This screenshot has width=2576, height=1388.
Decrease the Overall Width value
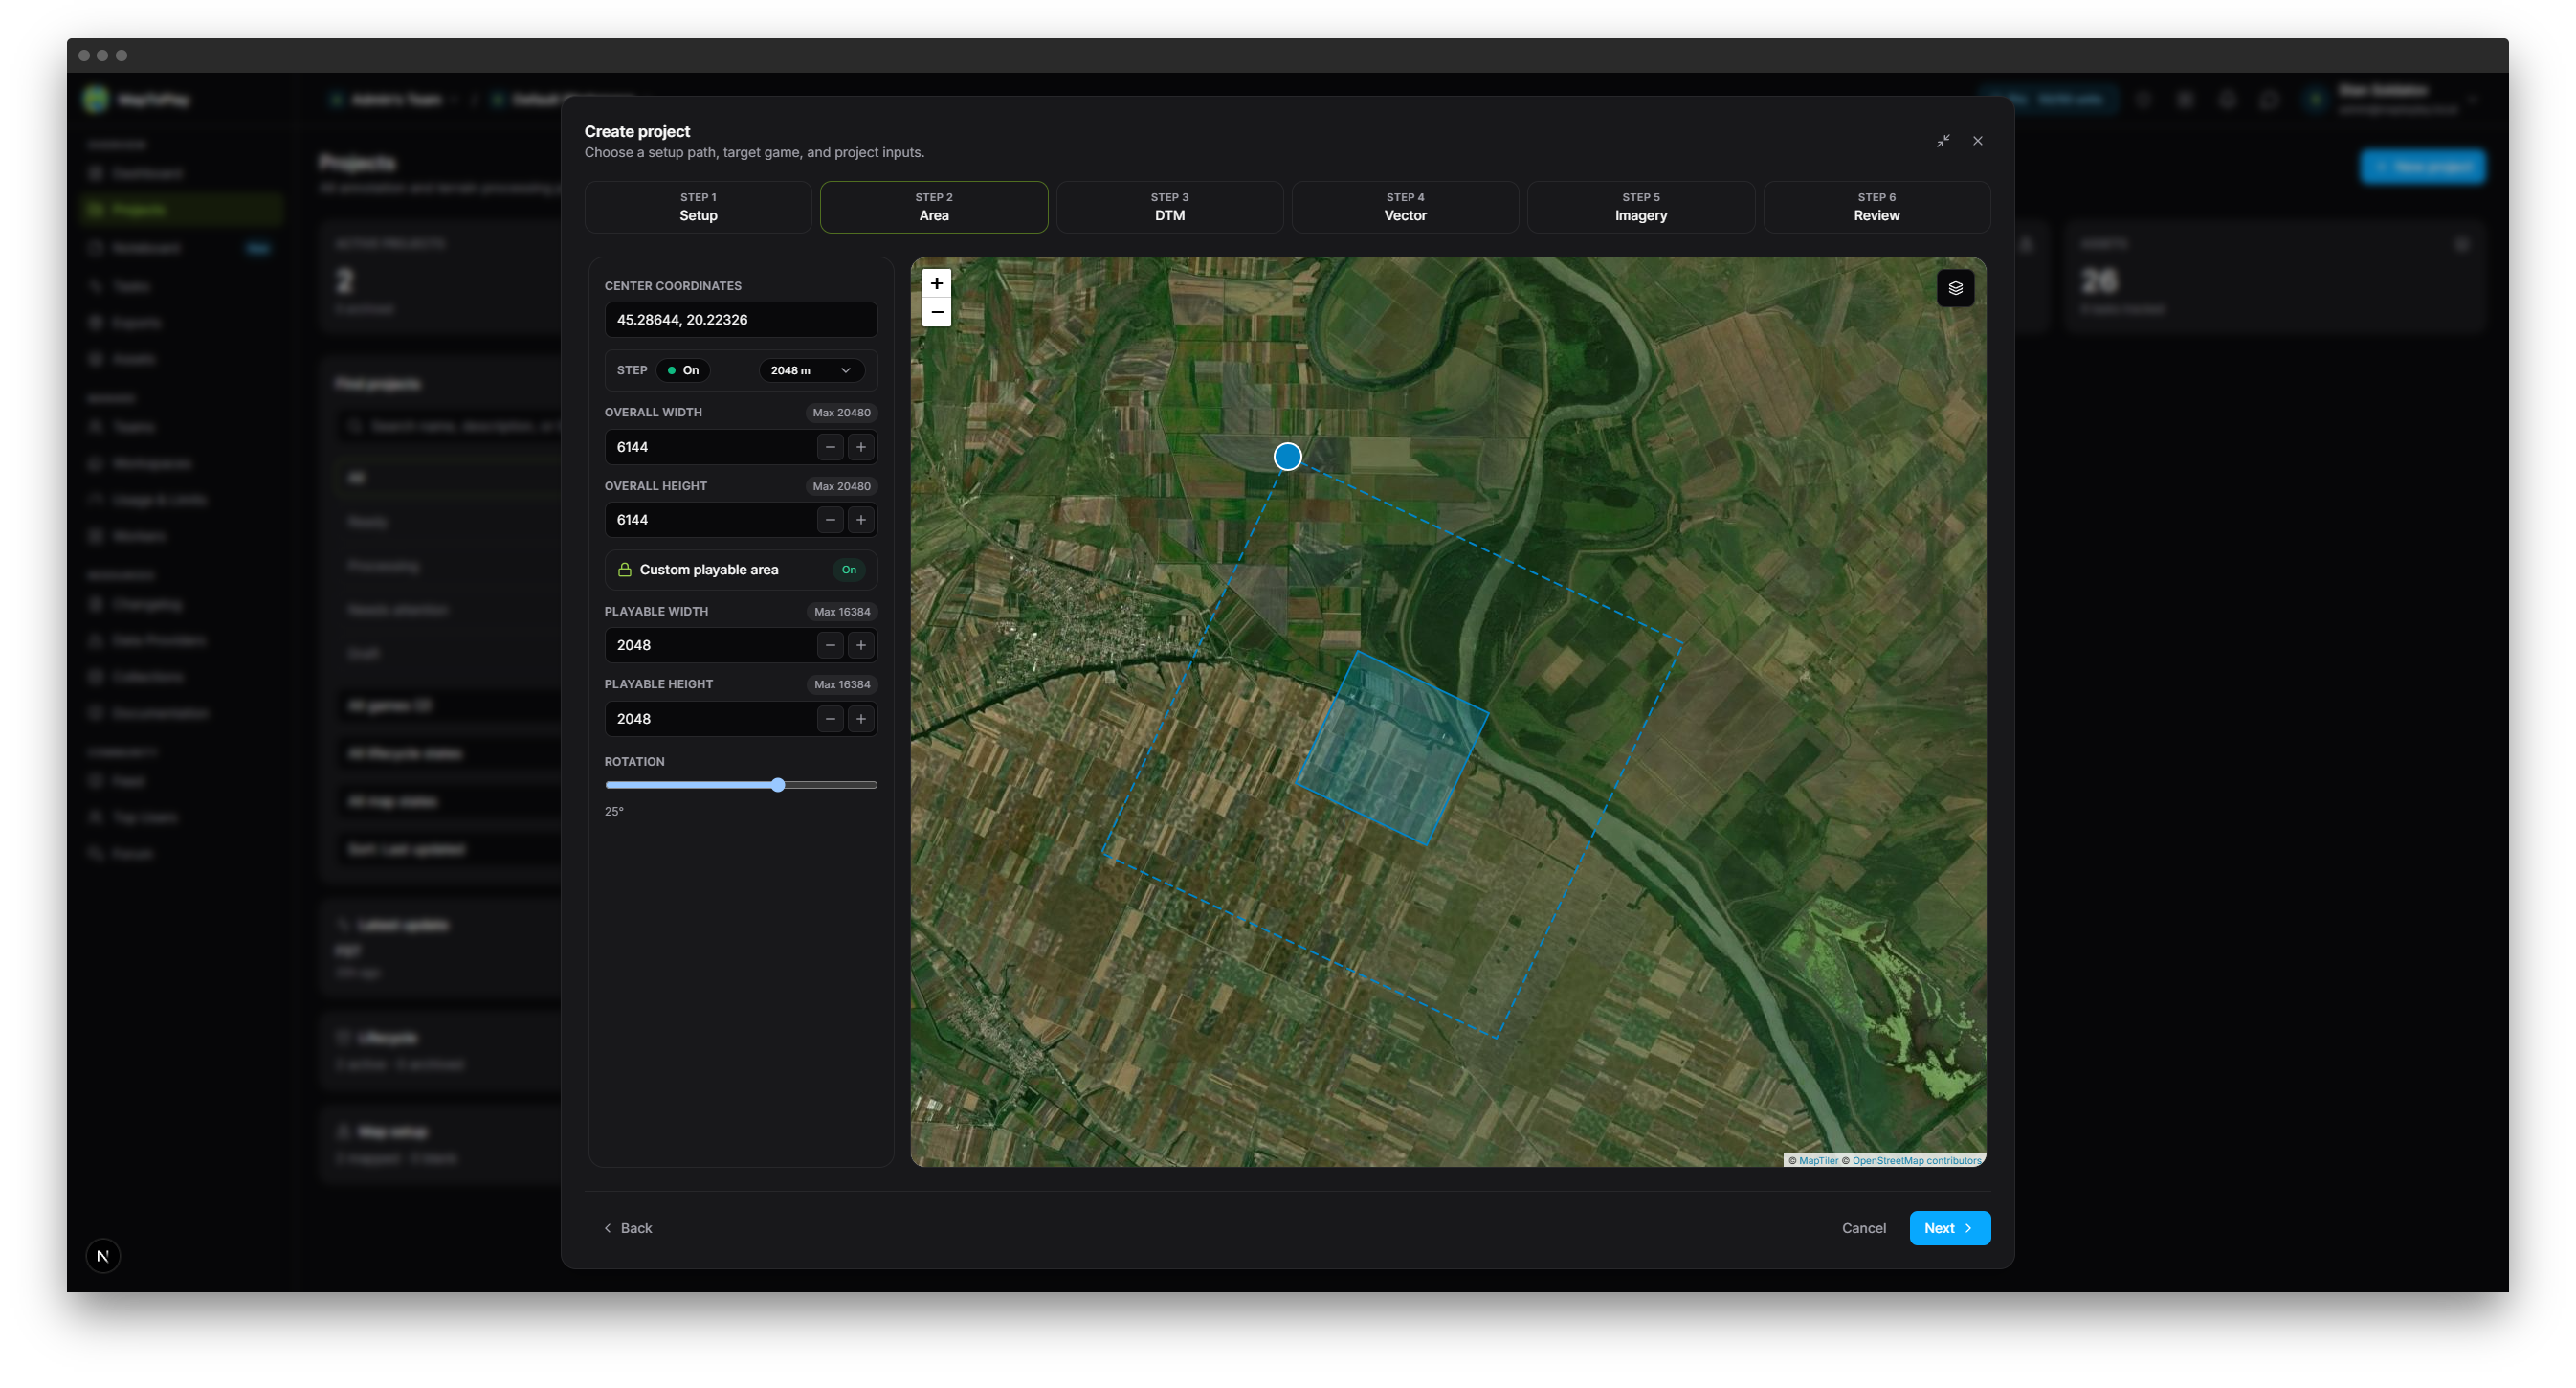(830, 447)
